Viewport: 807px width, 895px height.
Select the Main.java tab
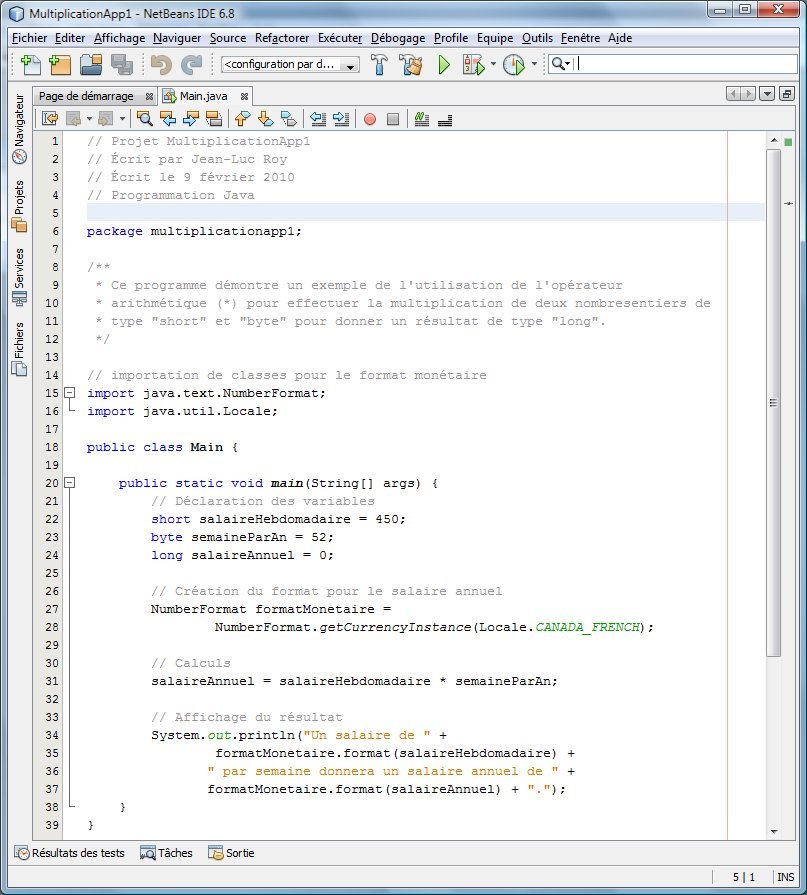pyautogui.click(x=204, y=96)
